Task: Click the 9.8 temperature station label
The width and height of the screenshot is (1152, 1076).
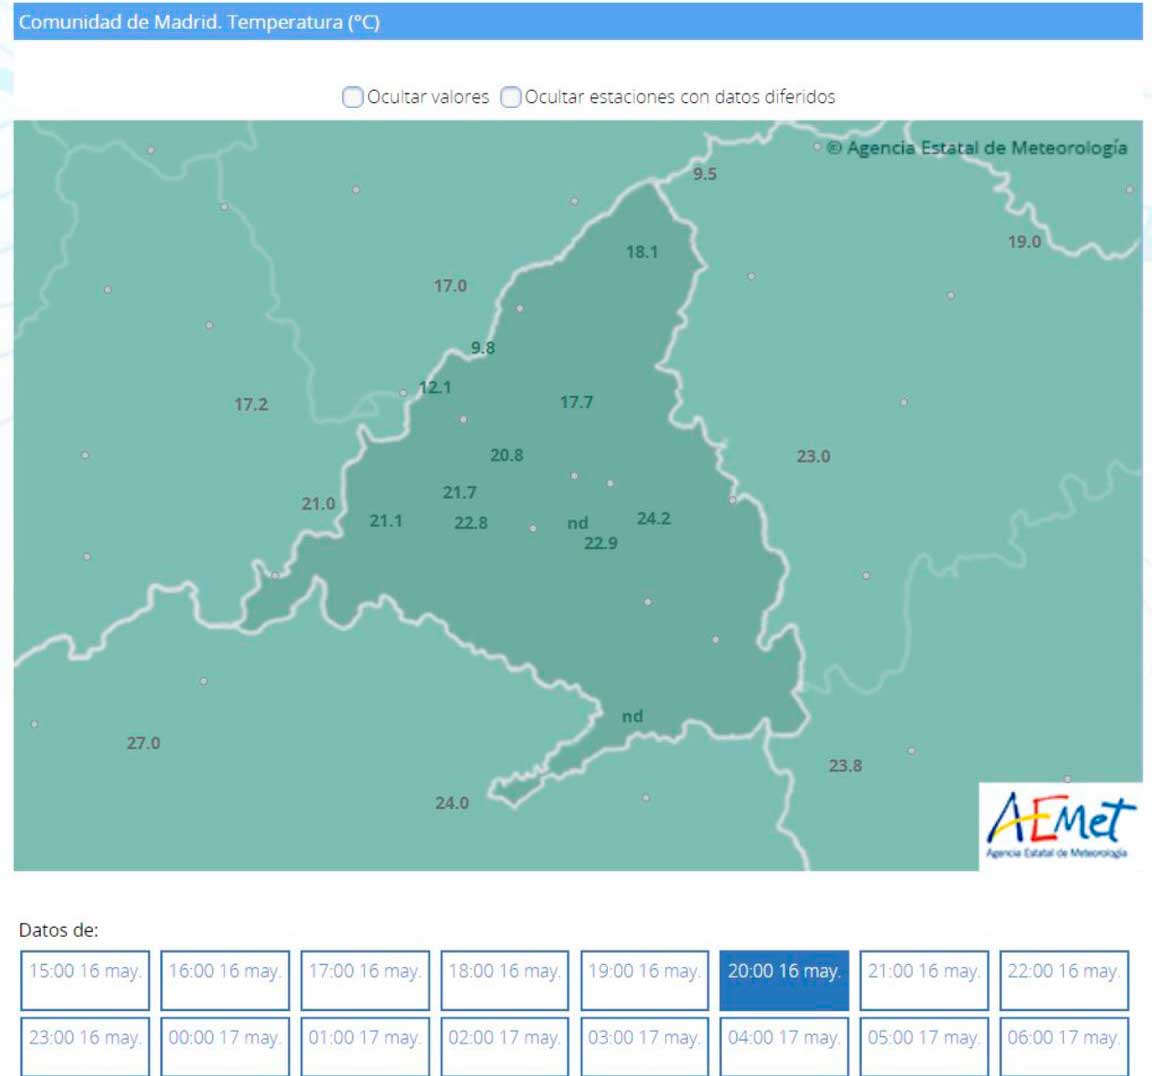Action: [483, 348]
